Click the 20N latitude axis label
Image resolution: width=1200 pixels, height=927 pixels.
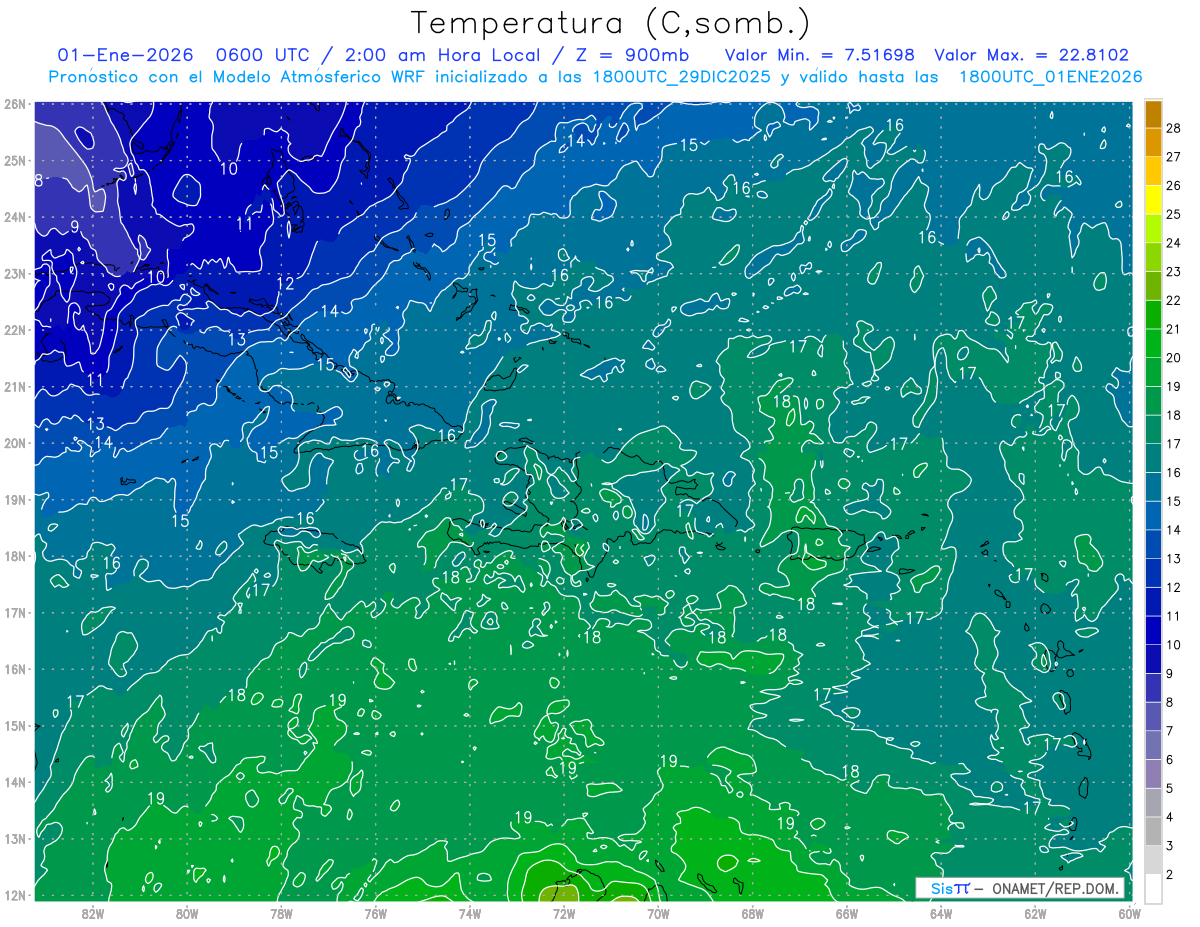point(15,443)
